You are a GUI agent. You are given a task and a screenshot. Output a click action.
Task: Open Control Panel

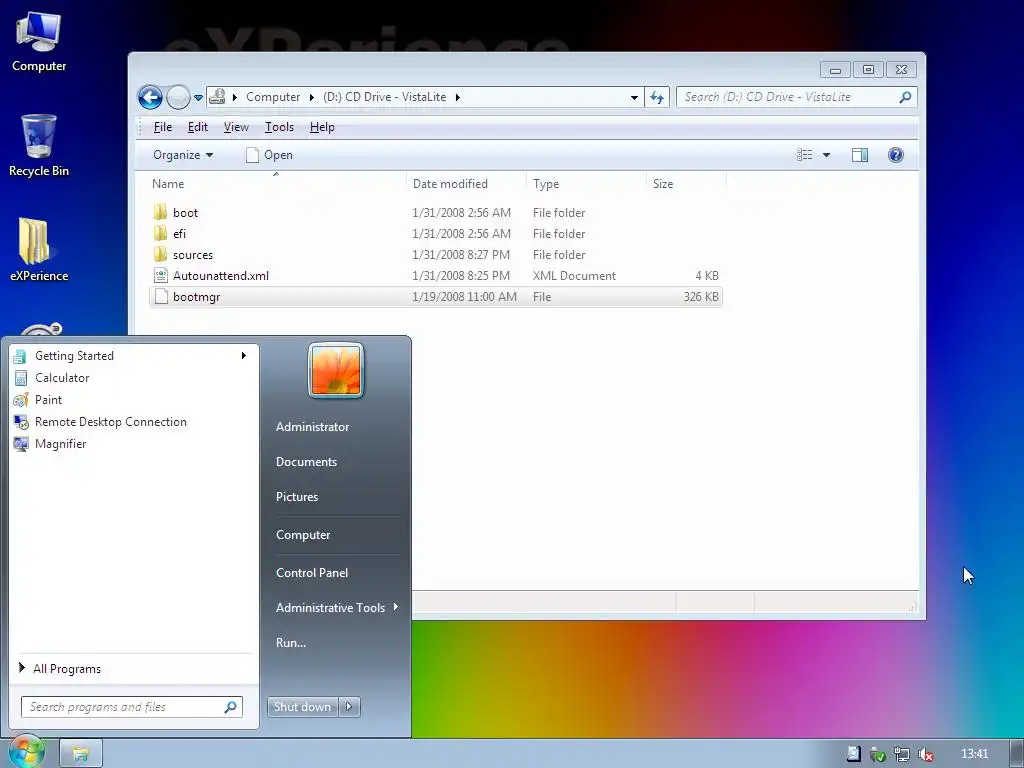coord(312,573)
